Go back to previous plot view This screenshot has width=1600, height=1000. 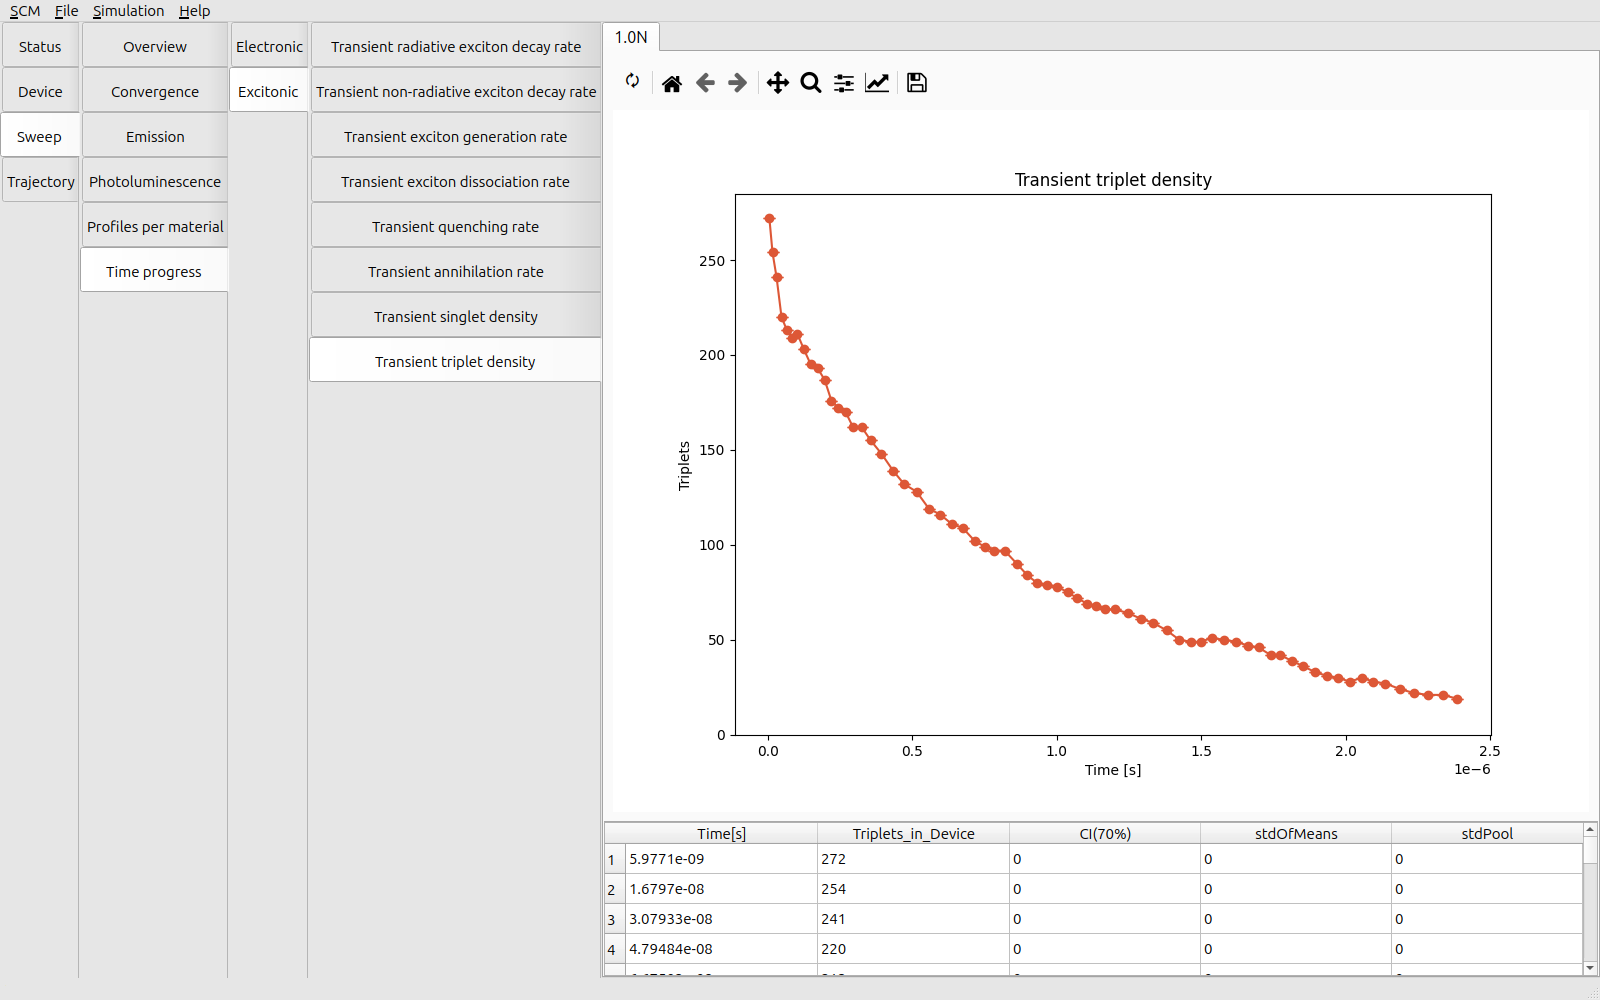[x=705, y=83]
